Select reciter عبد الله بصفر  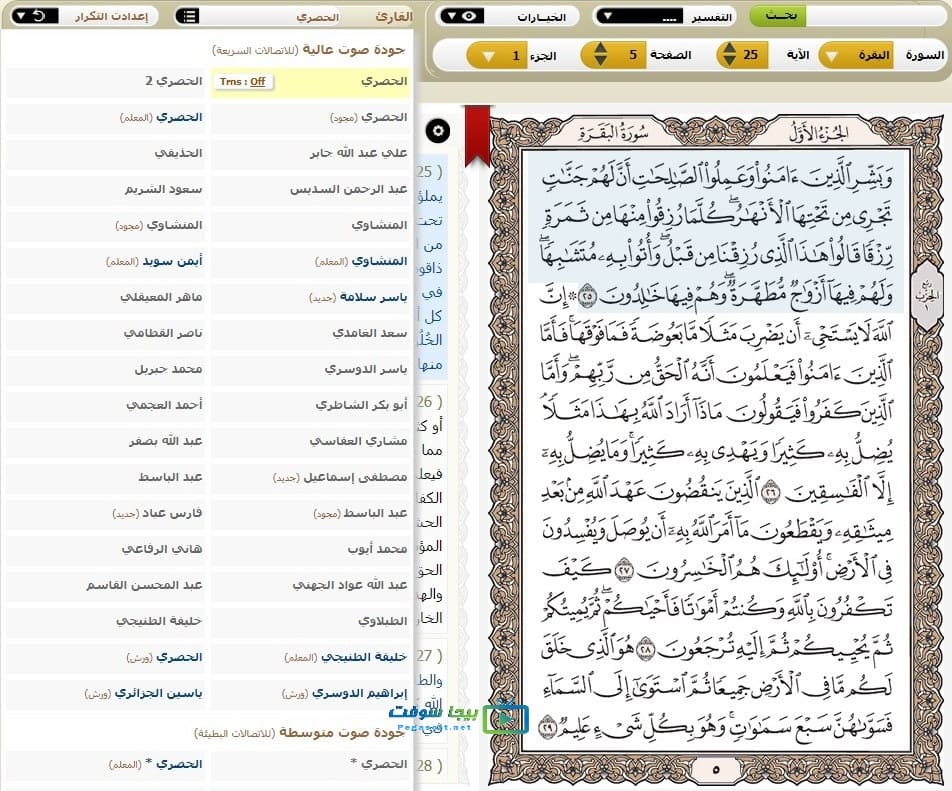click(x=104, y=441)
